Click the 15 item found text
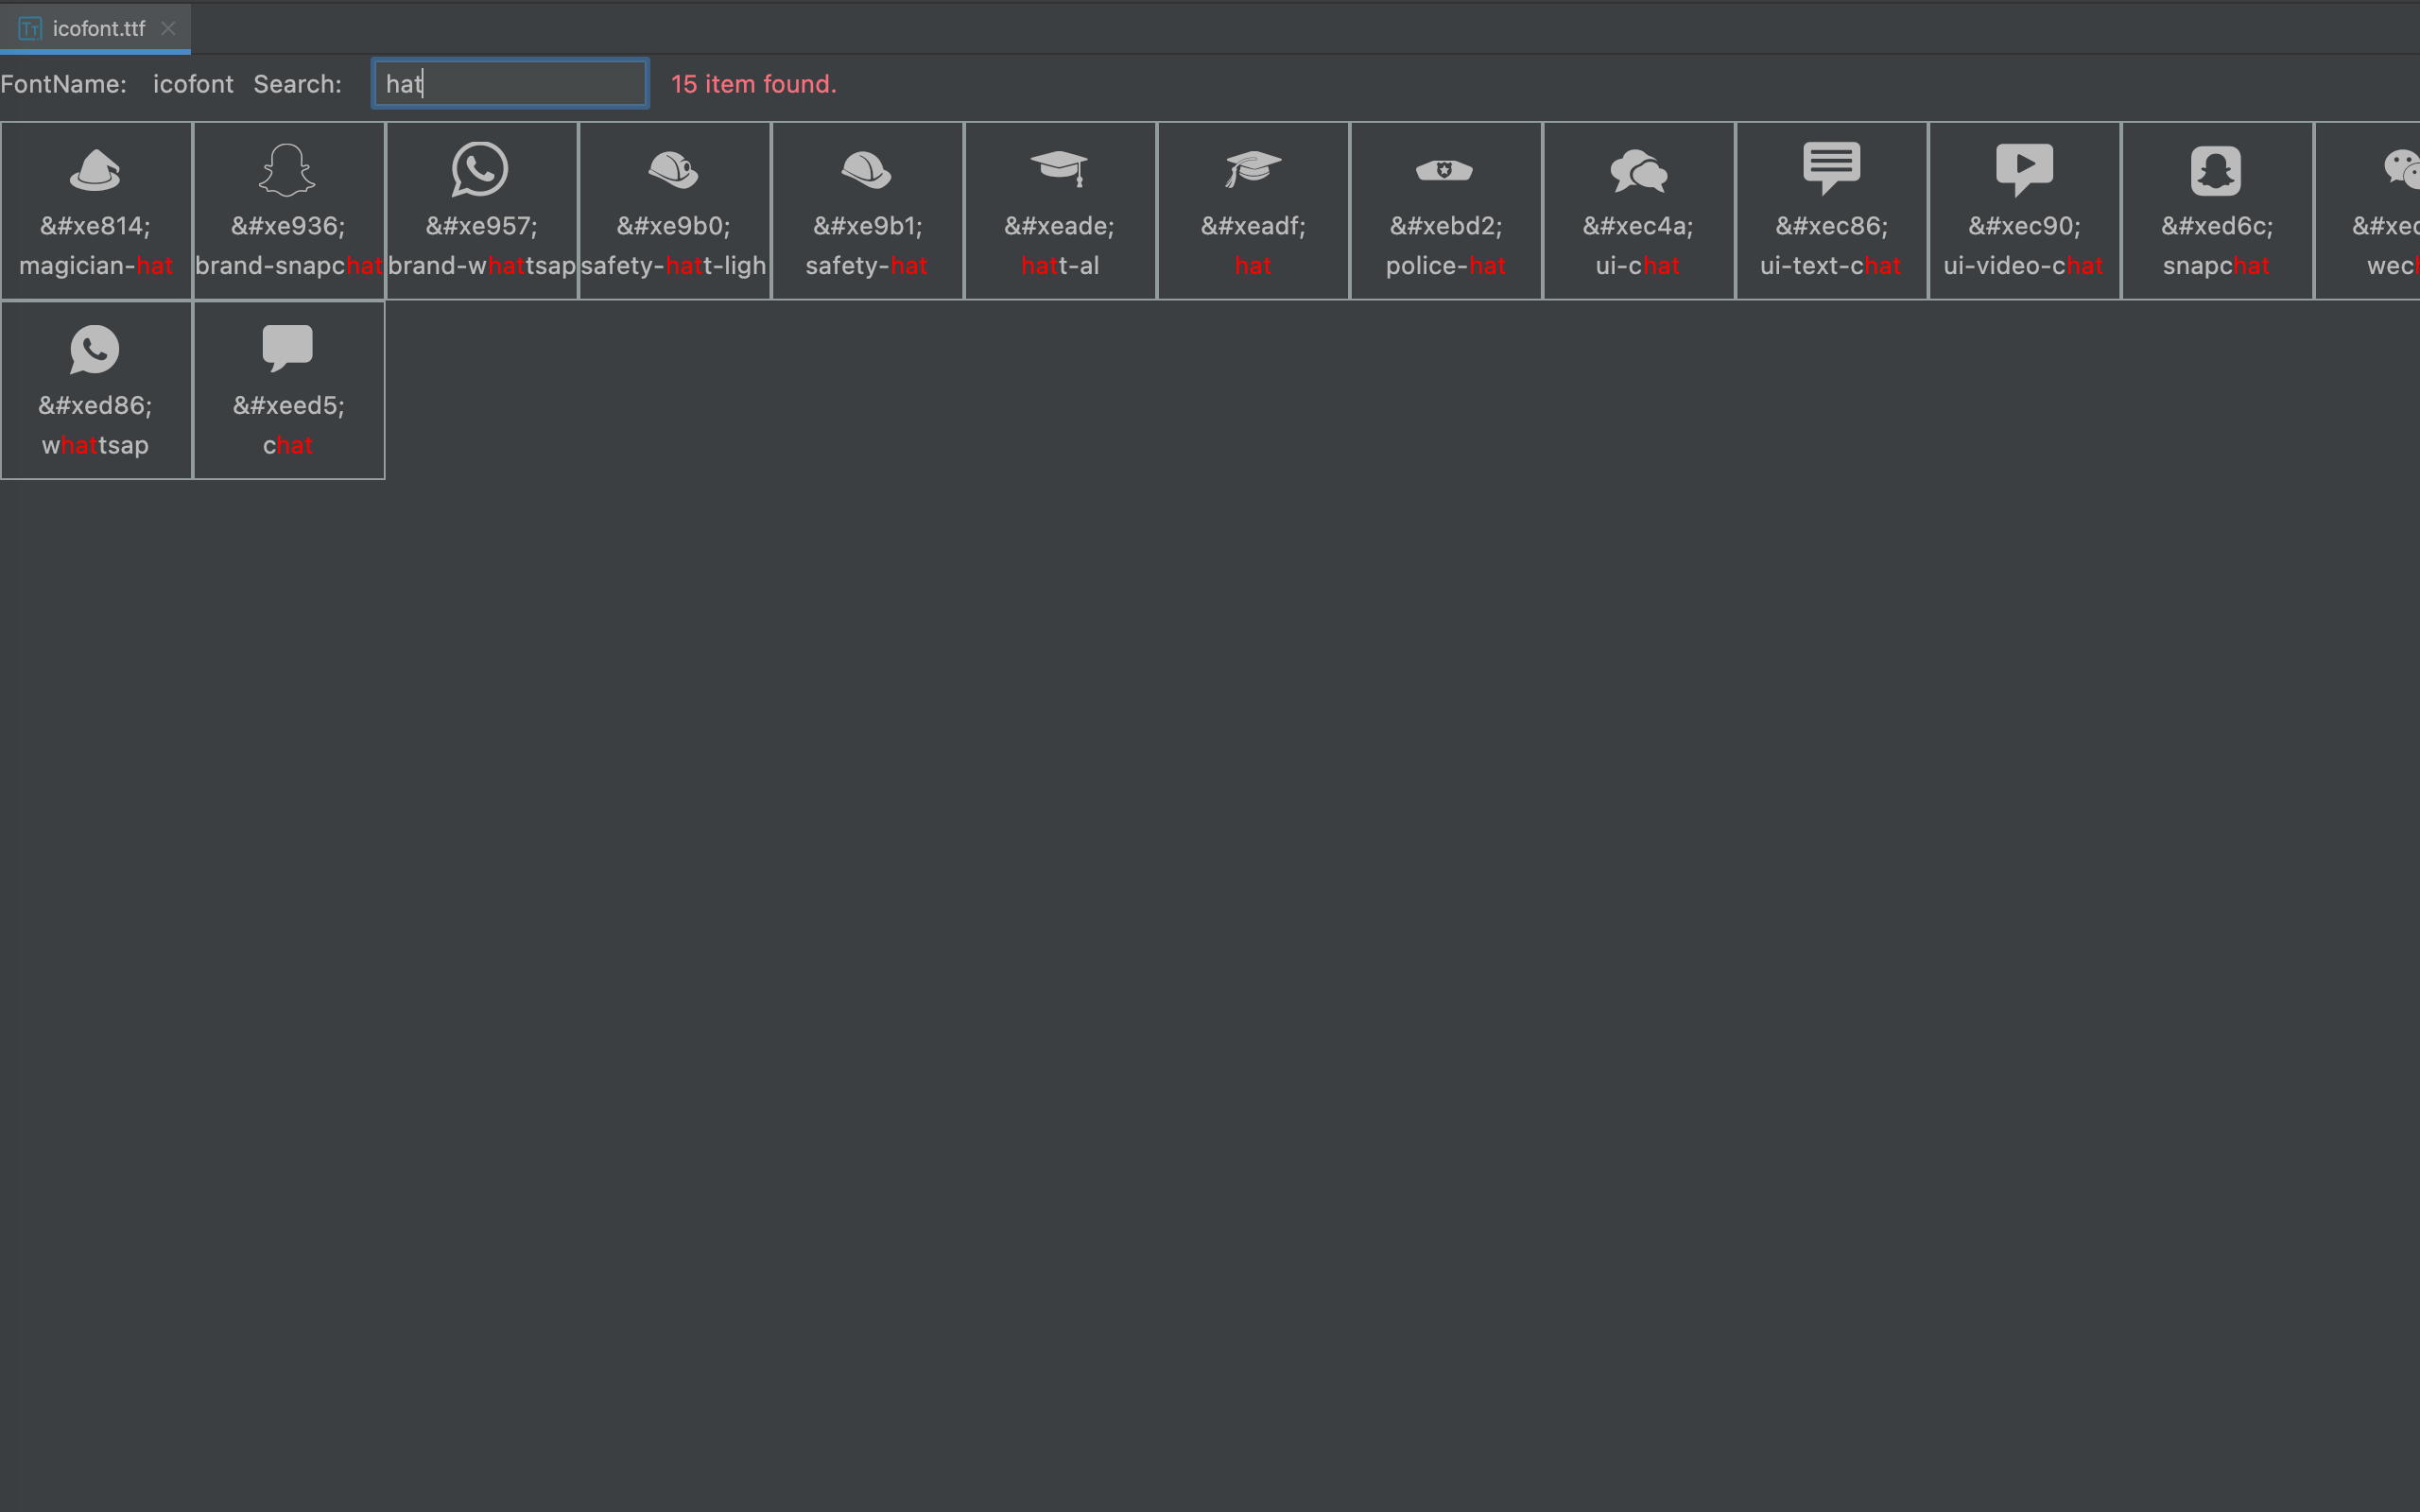This screenshot has height=1512, width=2420. (x=753, y=84)
